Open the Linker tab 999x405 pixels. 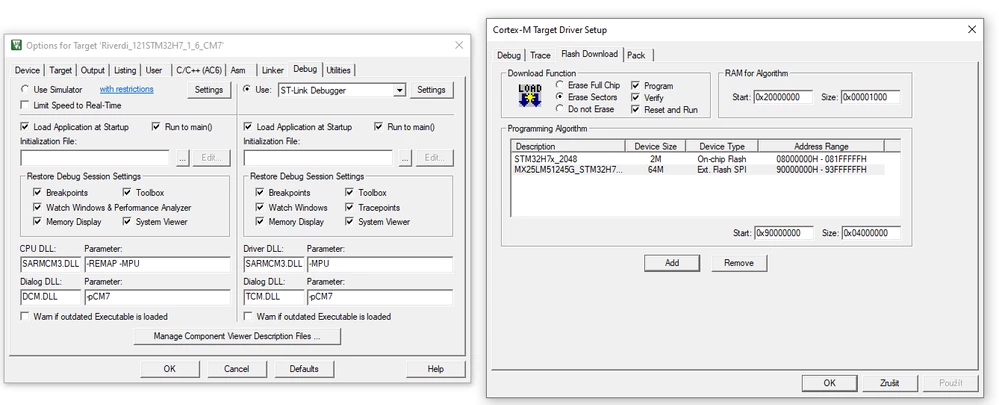tap(273, 70)
